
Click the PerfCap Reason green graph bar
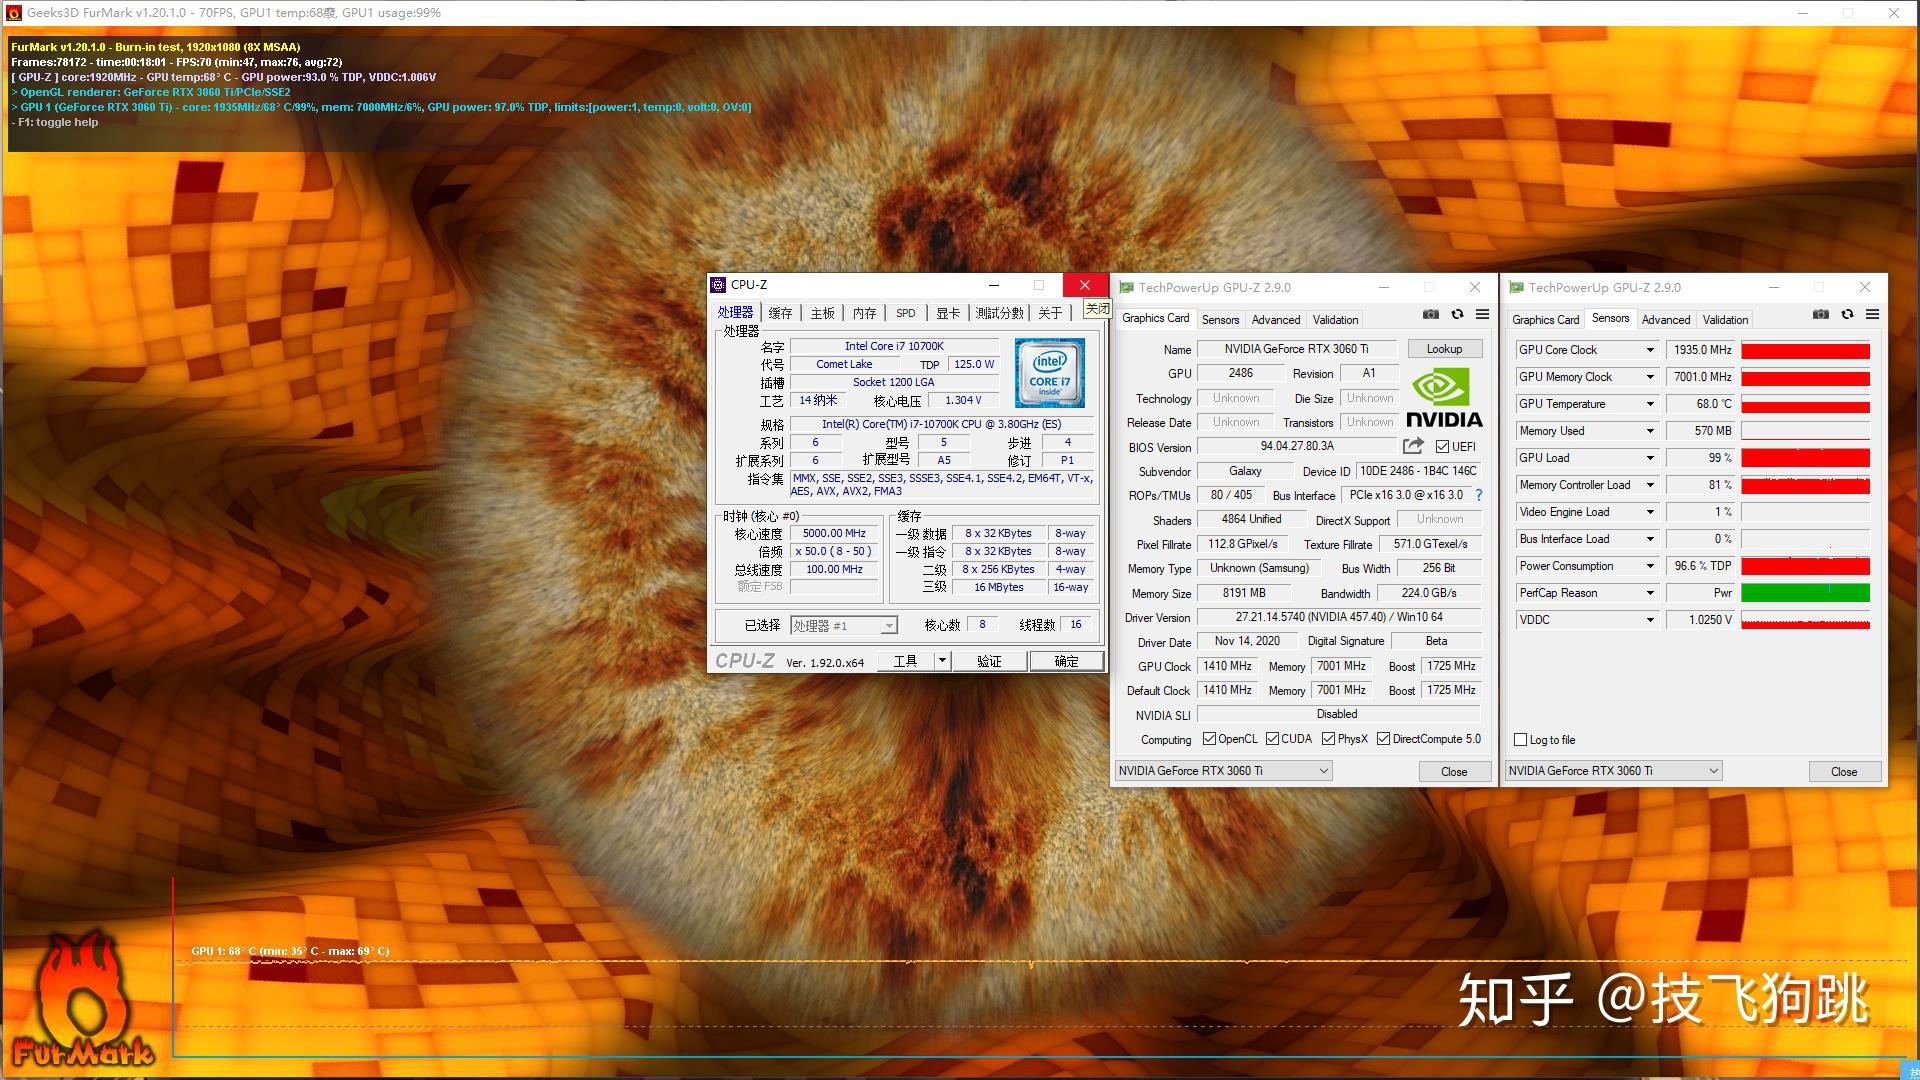1805,593
